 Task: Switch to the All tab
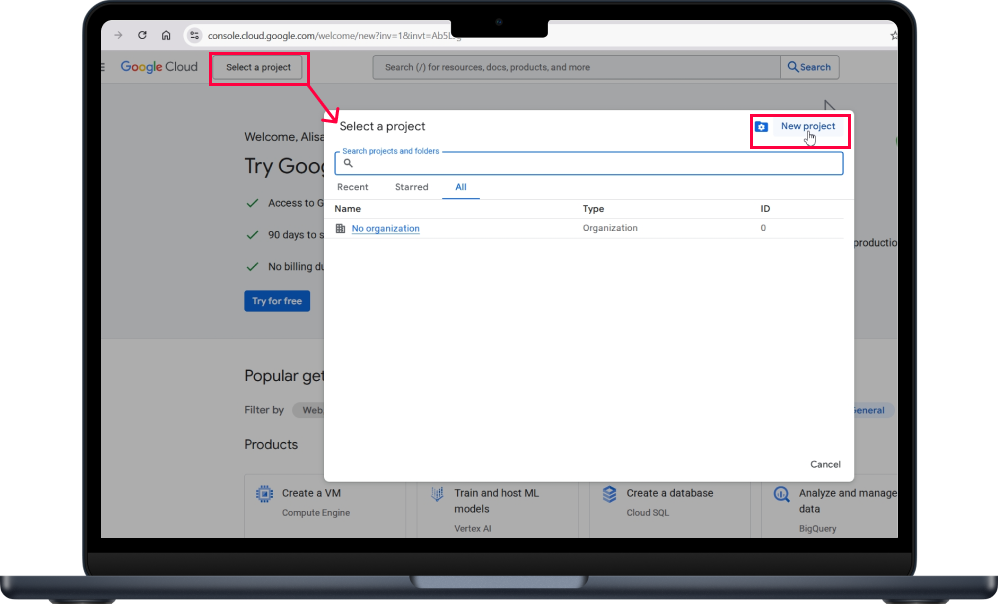point(461,187)
